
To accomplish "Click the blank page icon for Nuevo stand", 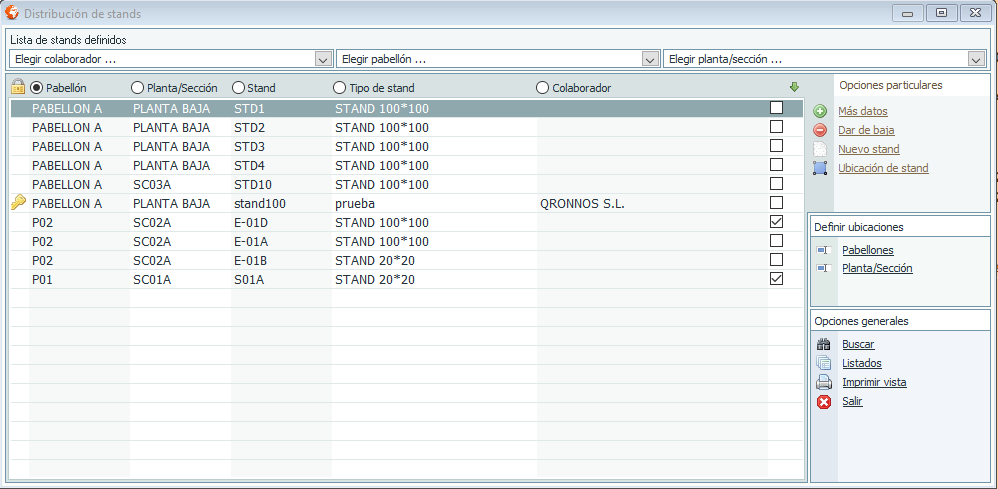I will pyautogui.click(x=820, y=149).
